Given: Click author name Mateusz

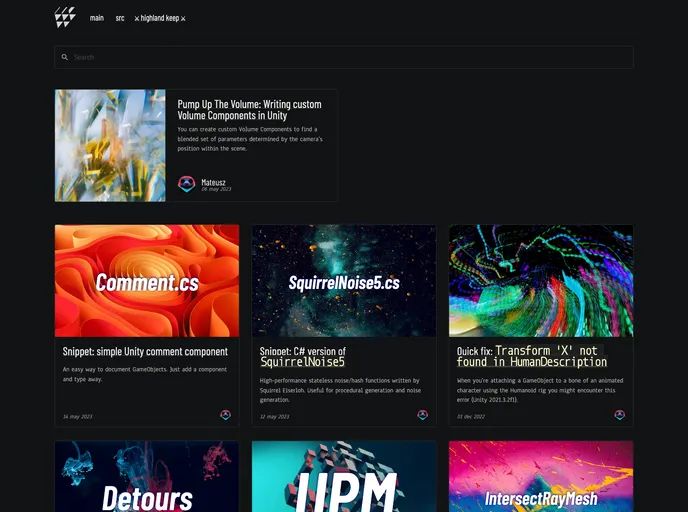Looking at the screenshot, I should [215, 182].
